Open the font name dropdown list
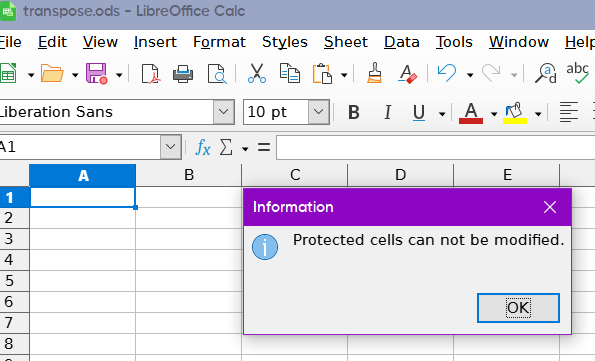Screen dimensions: 595x361 pos(224,112)
